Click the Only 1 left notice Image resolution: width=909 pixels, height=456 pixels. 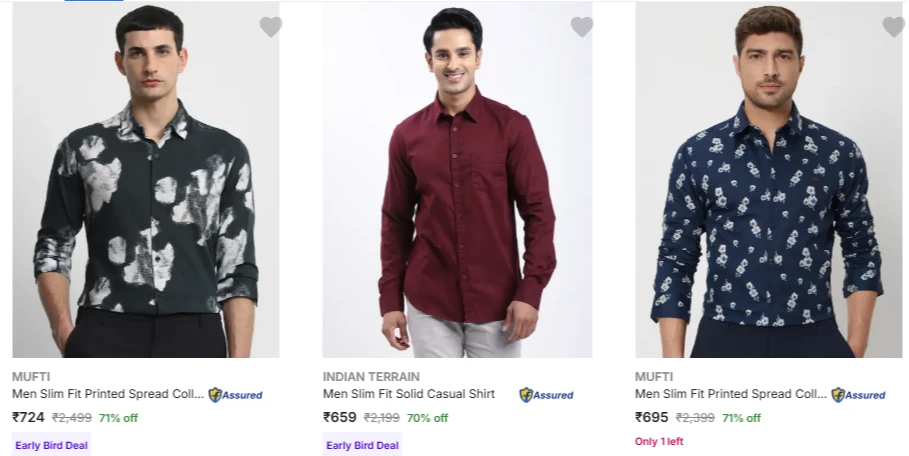659,442
